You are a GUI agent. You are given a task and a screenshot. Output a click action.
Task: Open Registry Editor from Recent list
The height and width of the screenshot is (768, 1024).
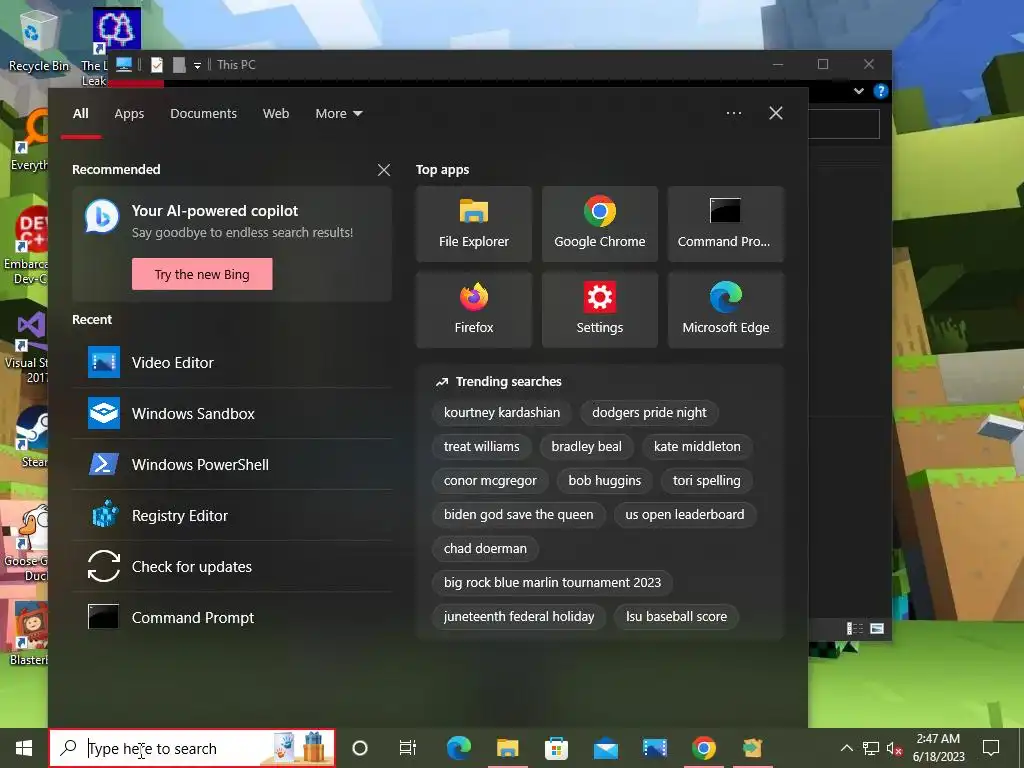click(x=232, y=515)
